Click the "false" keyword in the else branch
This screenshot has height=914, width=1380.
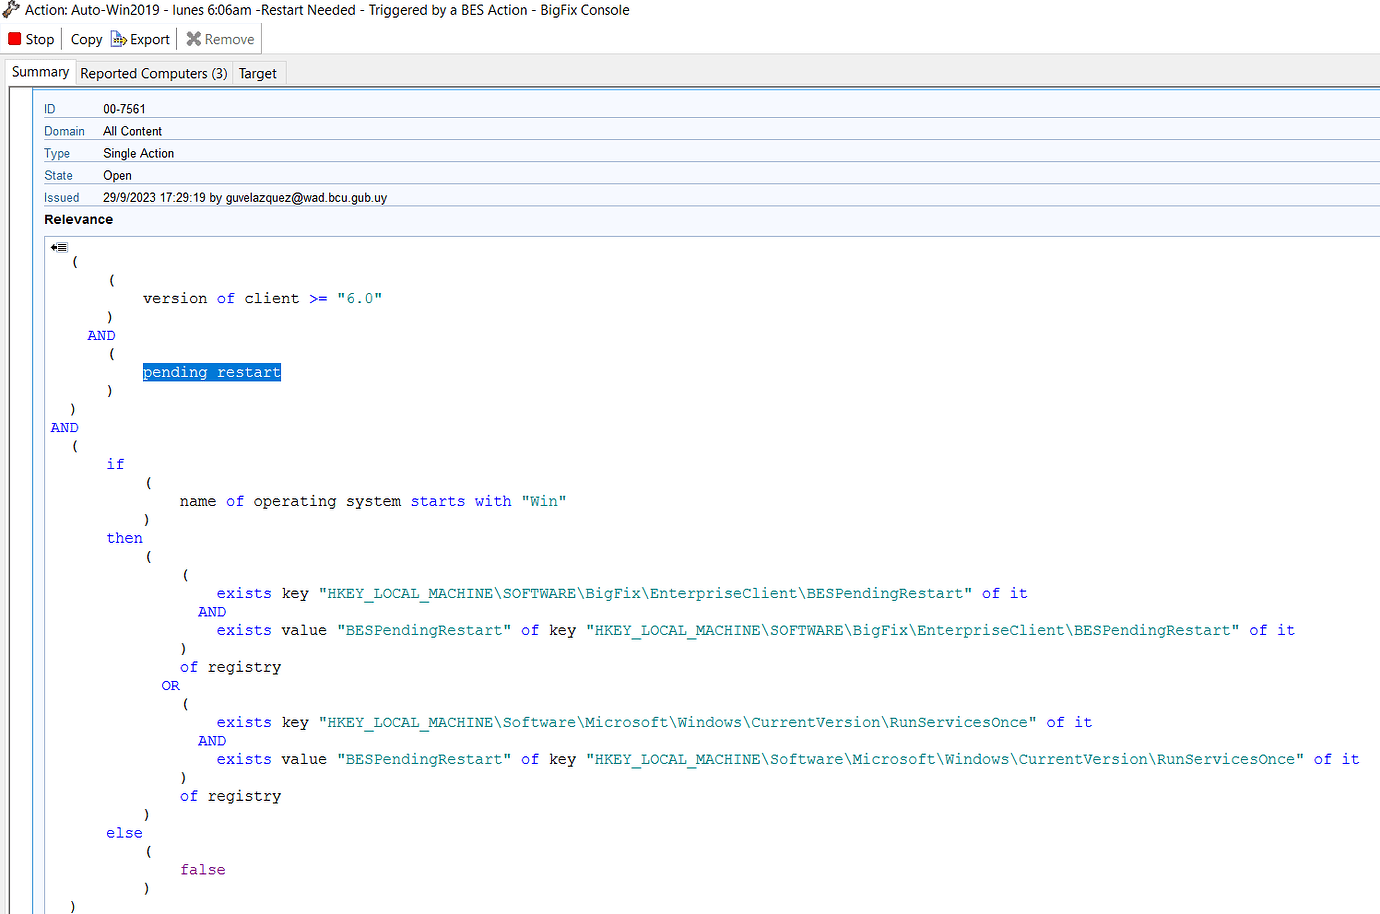click(x=202, y=869)
